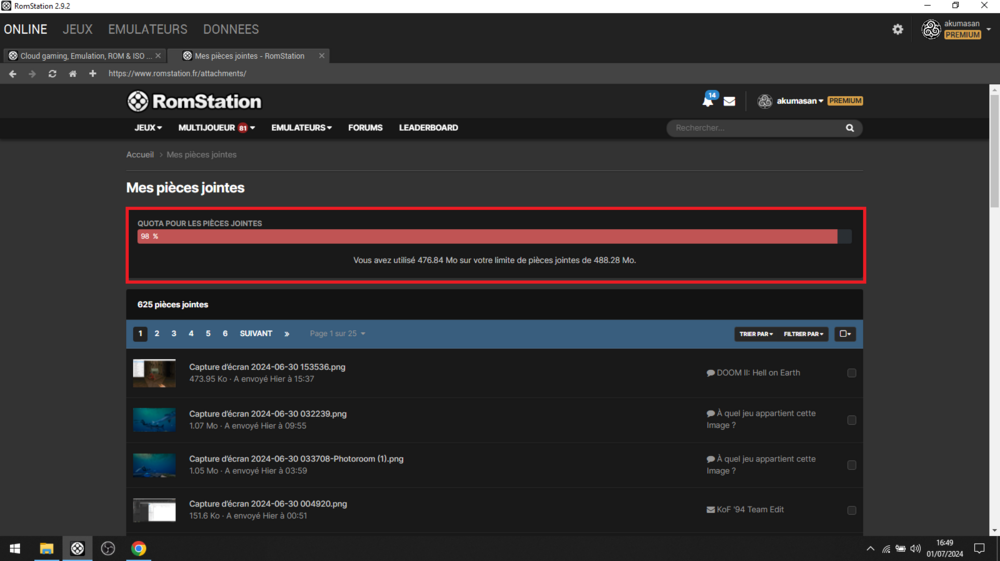Click the Rechercher search field
Image resolution: width=1000 pixels, height=561 pixels.
click(x=755, y=128)
